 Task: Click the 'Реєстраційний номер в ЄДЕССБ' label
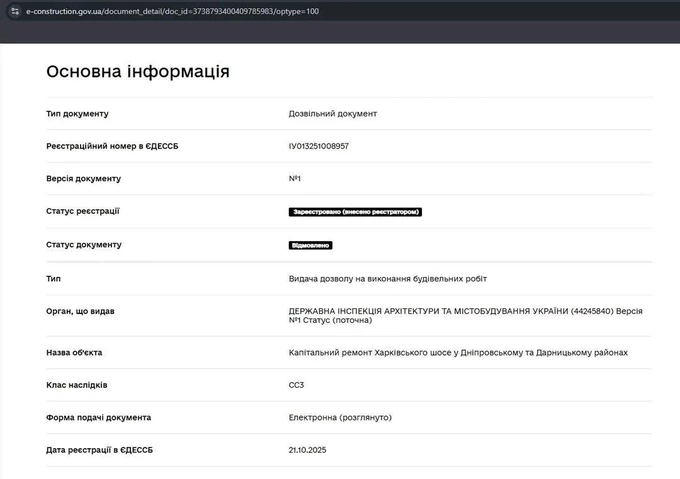click(112, 146)
